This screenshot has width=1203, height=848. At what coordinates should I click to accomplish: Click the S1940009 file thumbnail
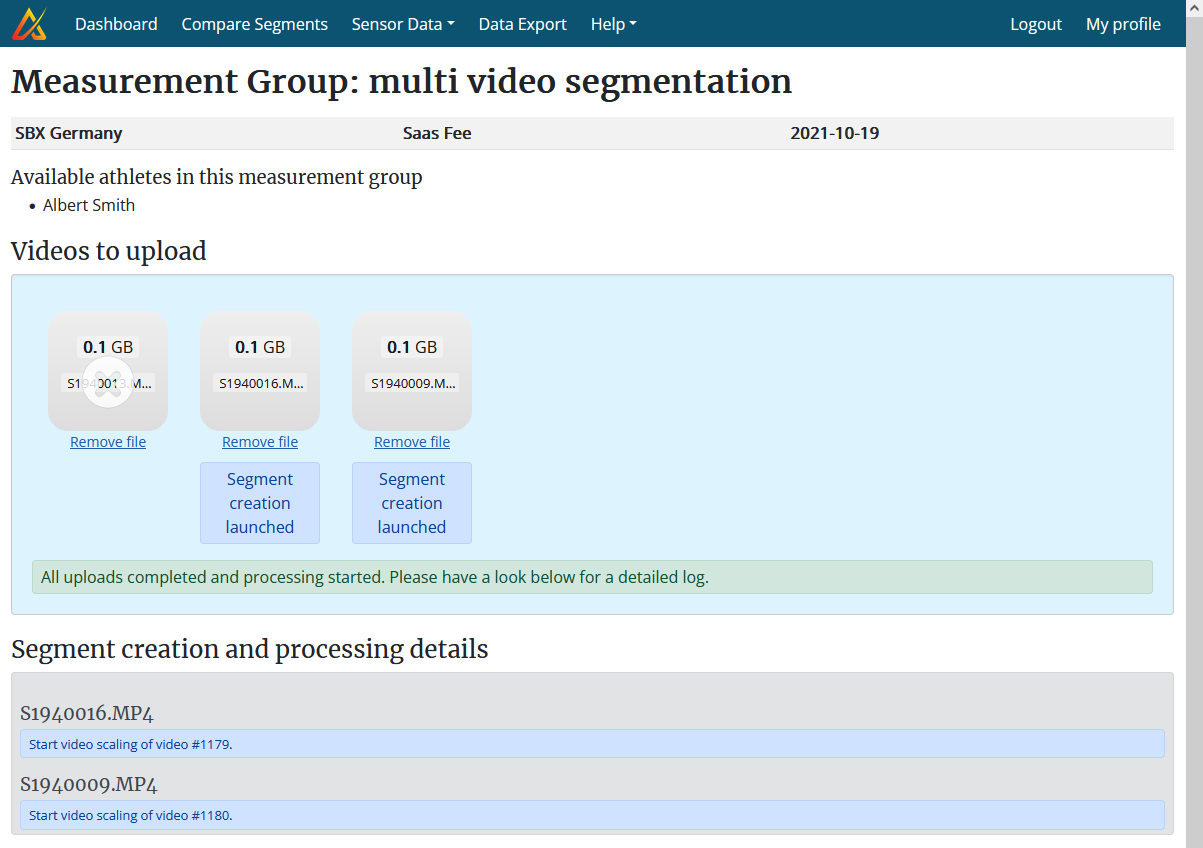412,371
